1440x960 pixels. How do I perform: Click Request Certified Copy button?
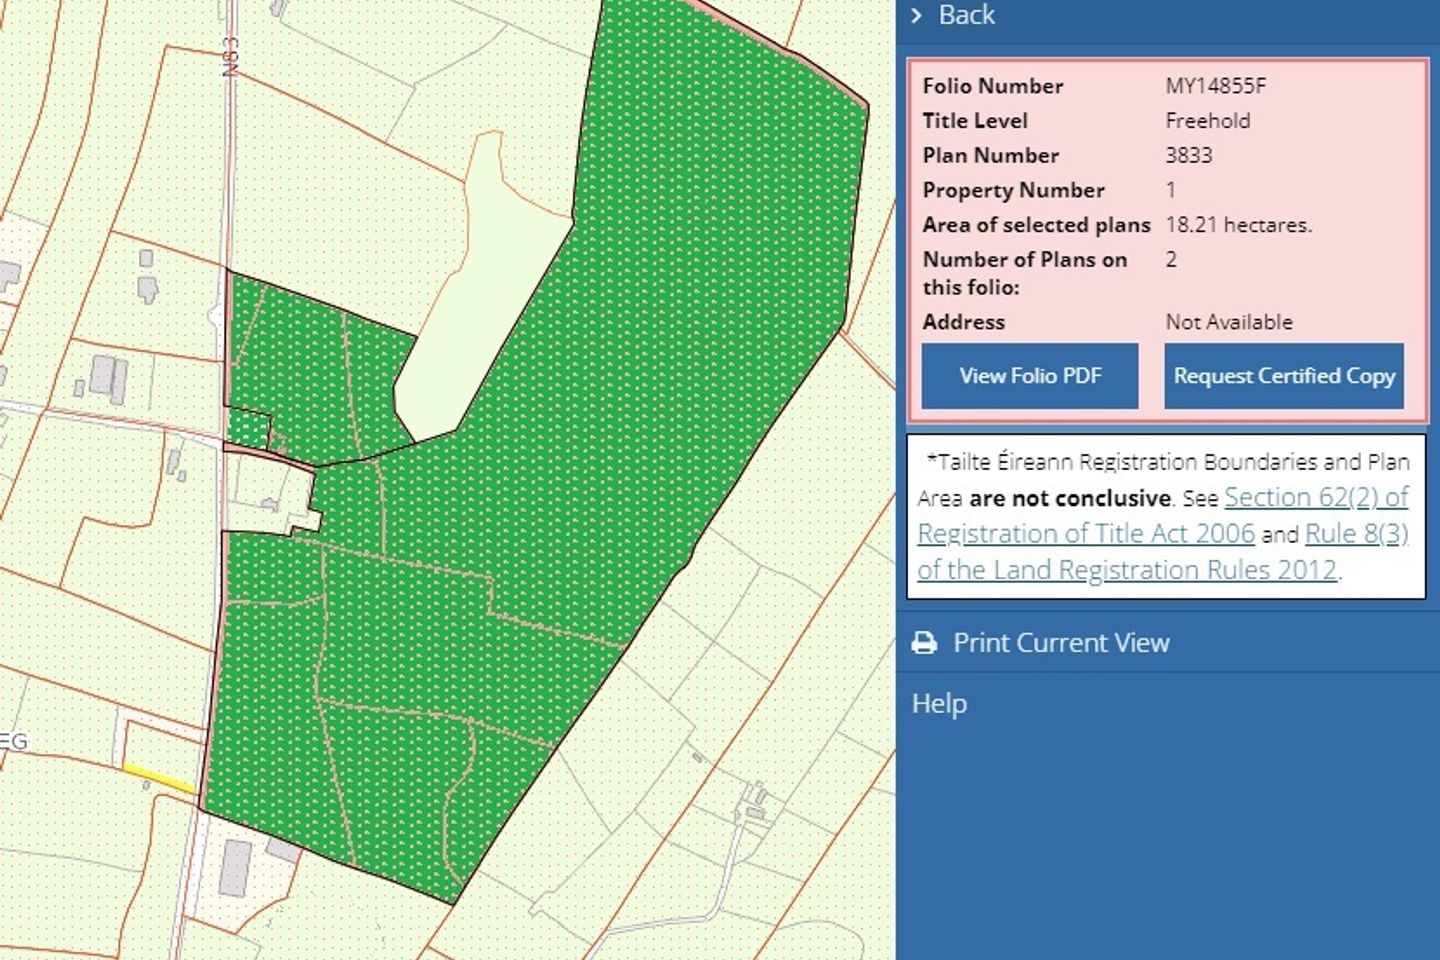click(1284, 376)
